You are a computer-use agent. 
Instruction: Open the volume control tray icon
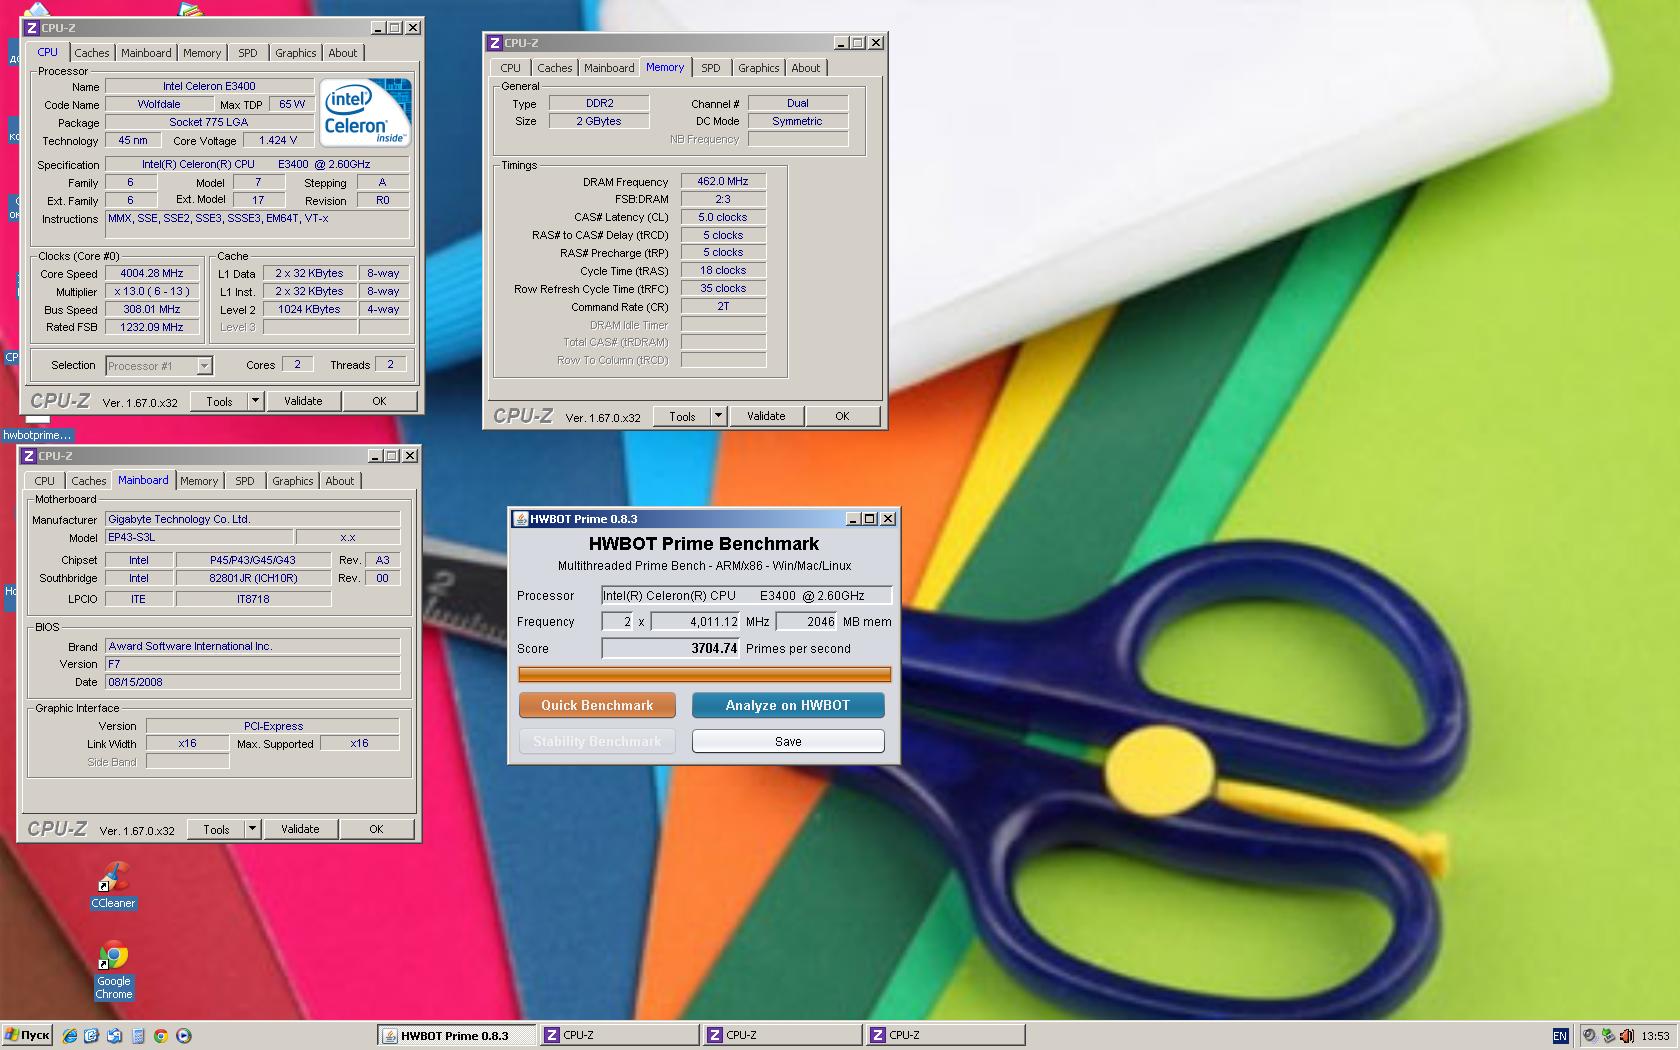point(1627,1036)
